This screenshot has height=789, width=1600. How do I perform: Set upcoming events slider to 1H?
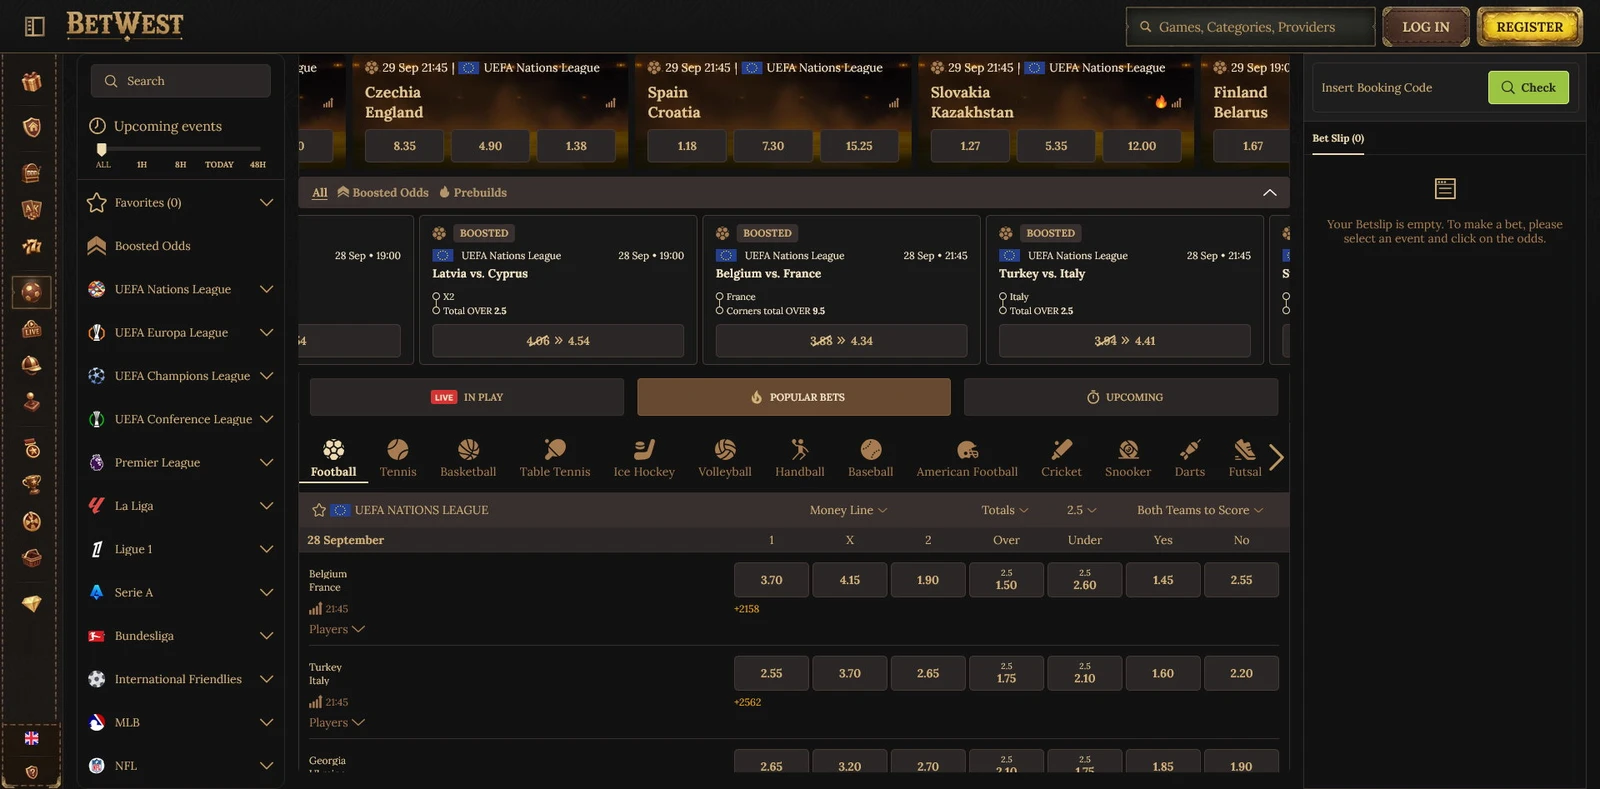142,164
